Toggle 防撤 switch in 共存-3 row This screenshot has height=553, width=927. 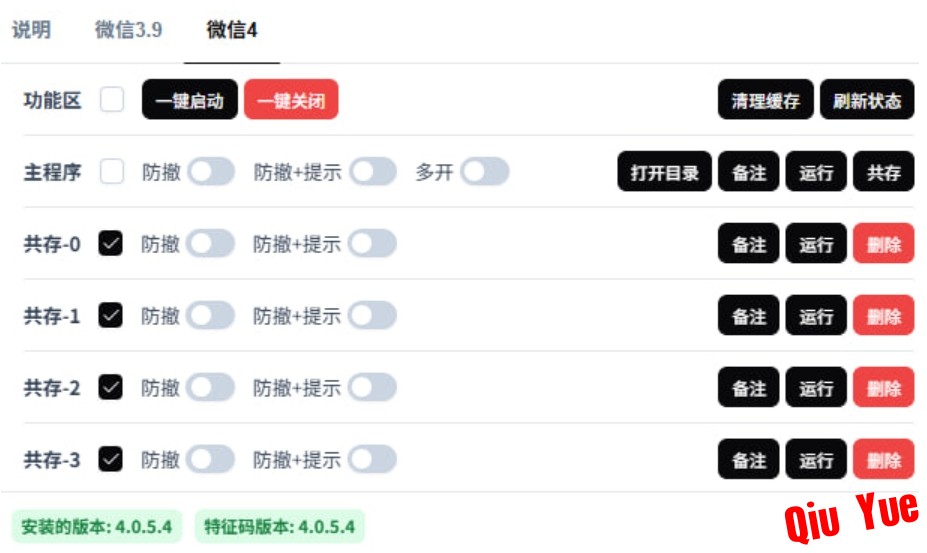210,459
